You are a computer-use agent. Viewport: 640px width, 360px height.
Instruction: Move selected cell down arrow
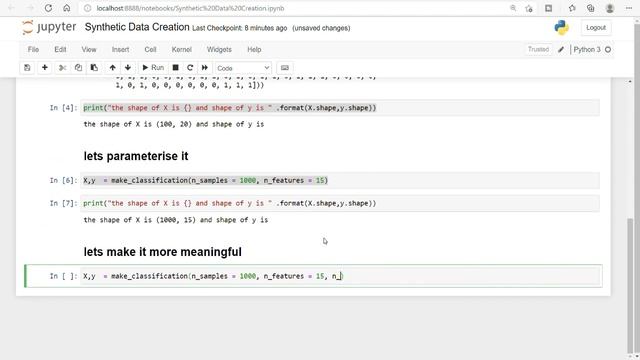point(128,68)
